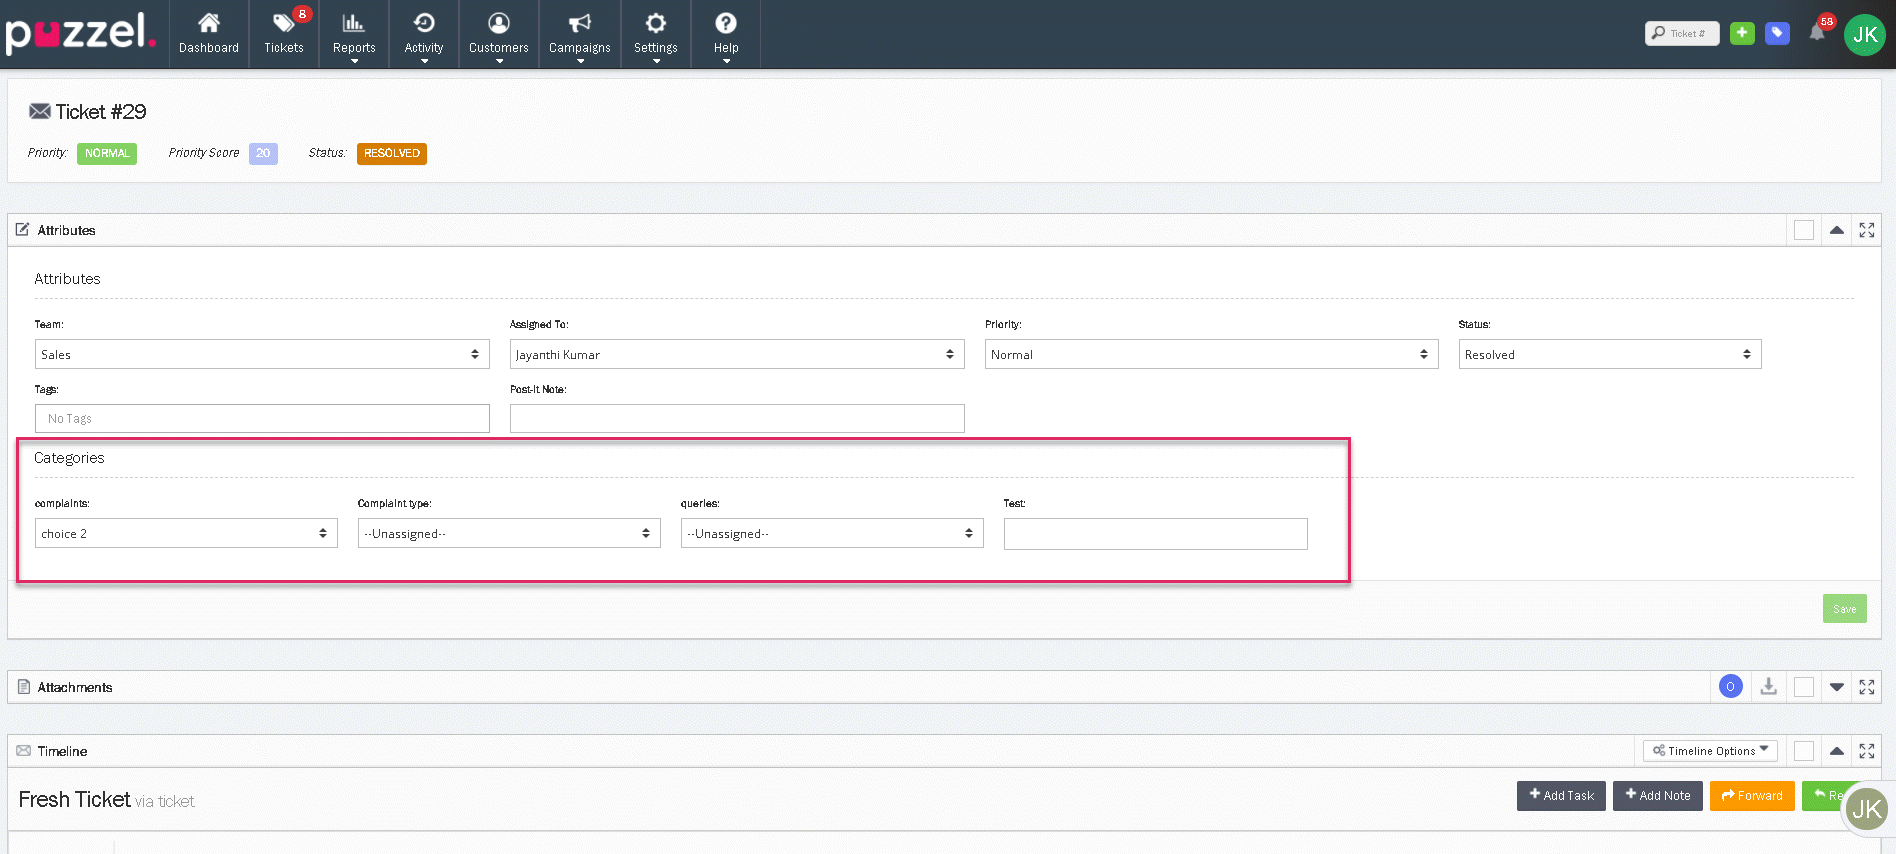Expand Timeline panel to fullscreen

point(1866,751)
